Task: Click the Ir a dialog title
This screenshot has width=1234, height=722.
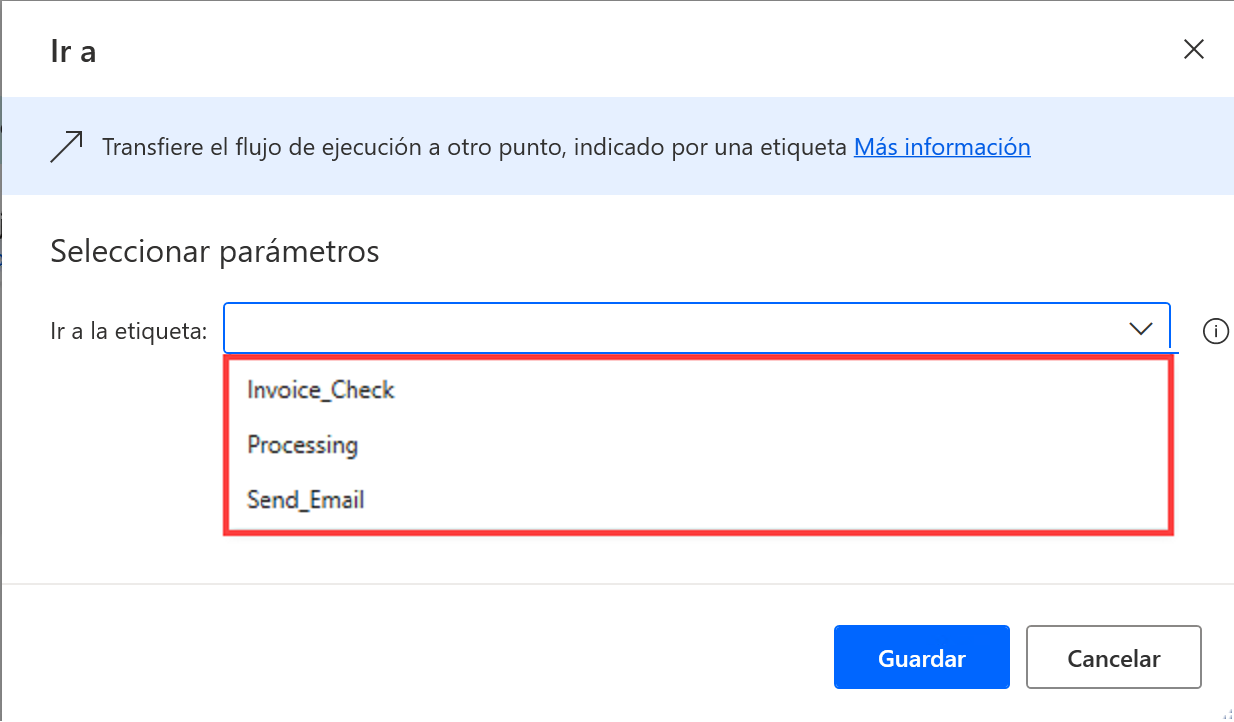Action: tap(72, 50)
